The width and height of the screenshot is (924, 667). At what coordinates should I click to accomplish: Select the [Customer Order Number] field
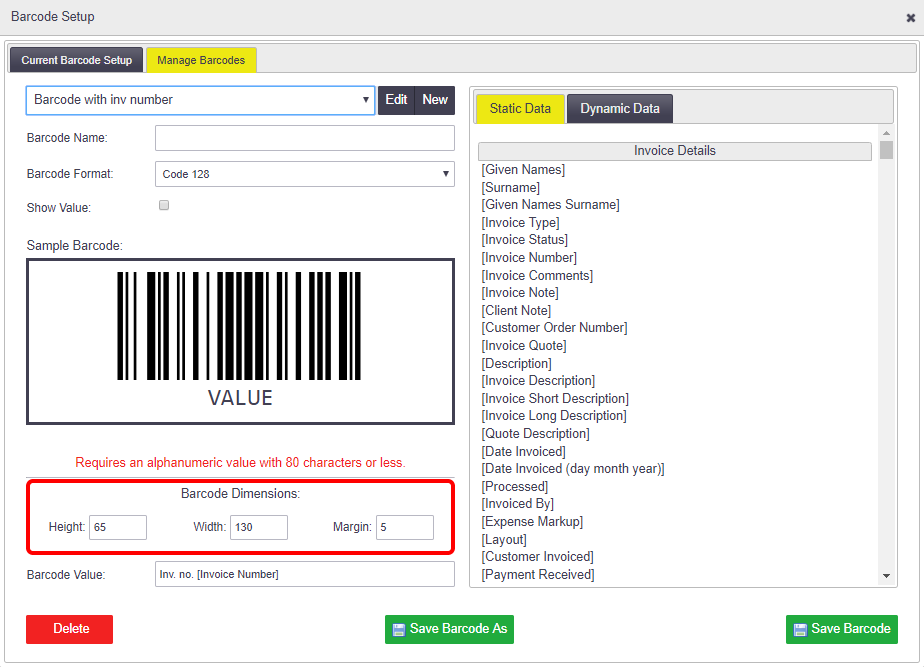click(x=555, y=328)
